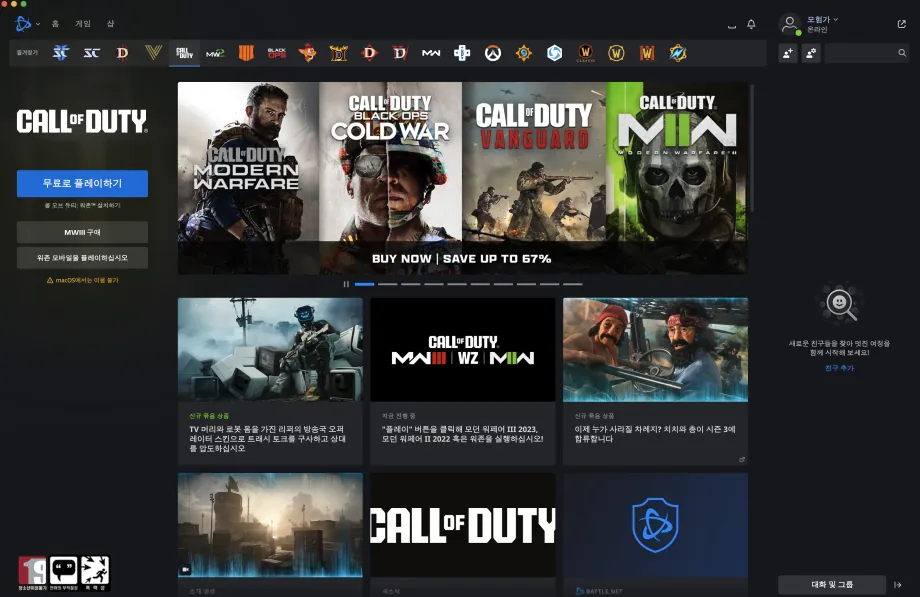Open the 게임 menu
The height and width of the screenshot is (597, 920).
coord(83,24)
